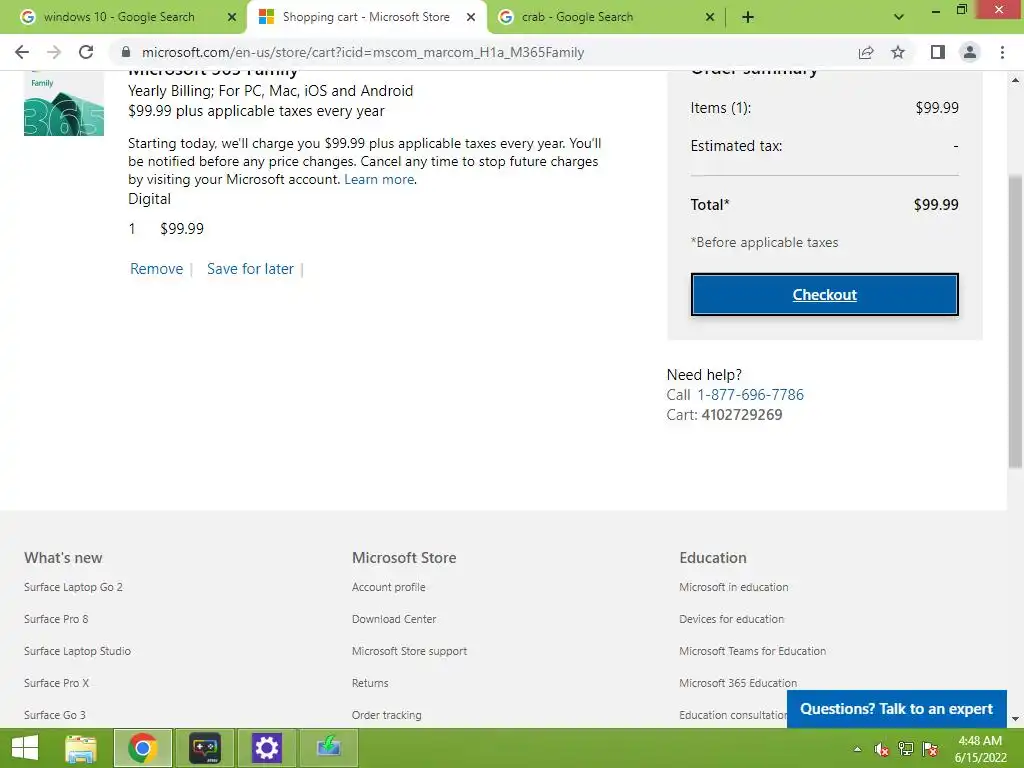The width and height of the screenshot is (1024, 768).
Task: Open the taskbar clock and date
Action: (x=980, y=749)
